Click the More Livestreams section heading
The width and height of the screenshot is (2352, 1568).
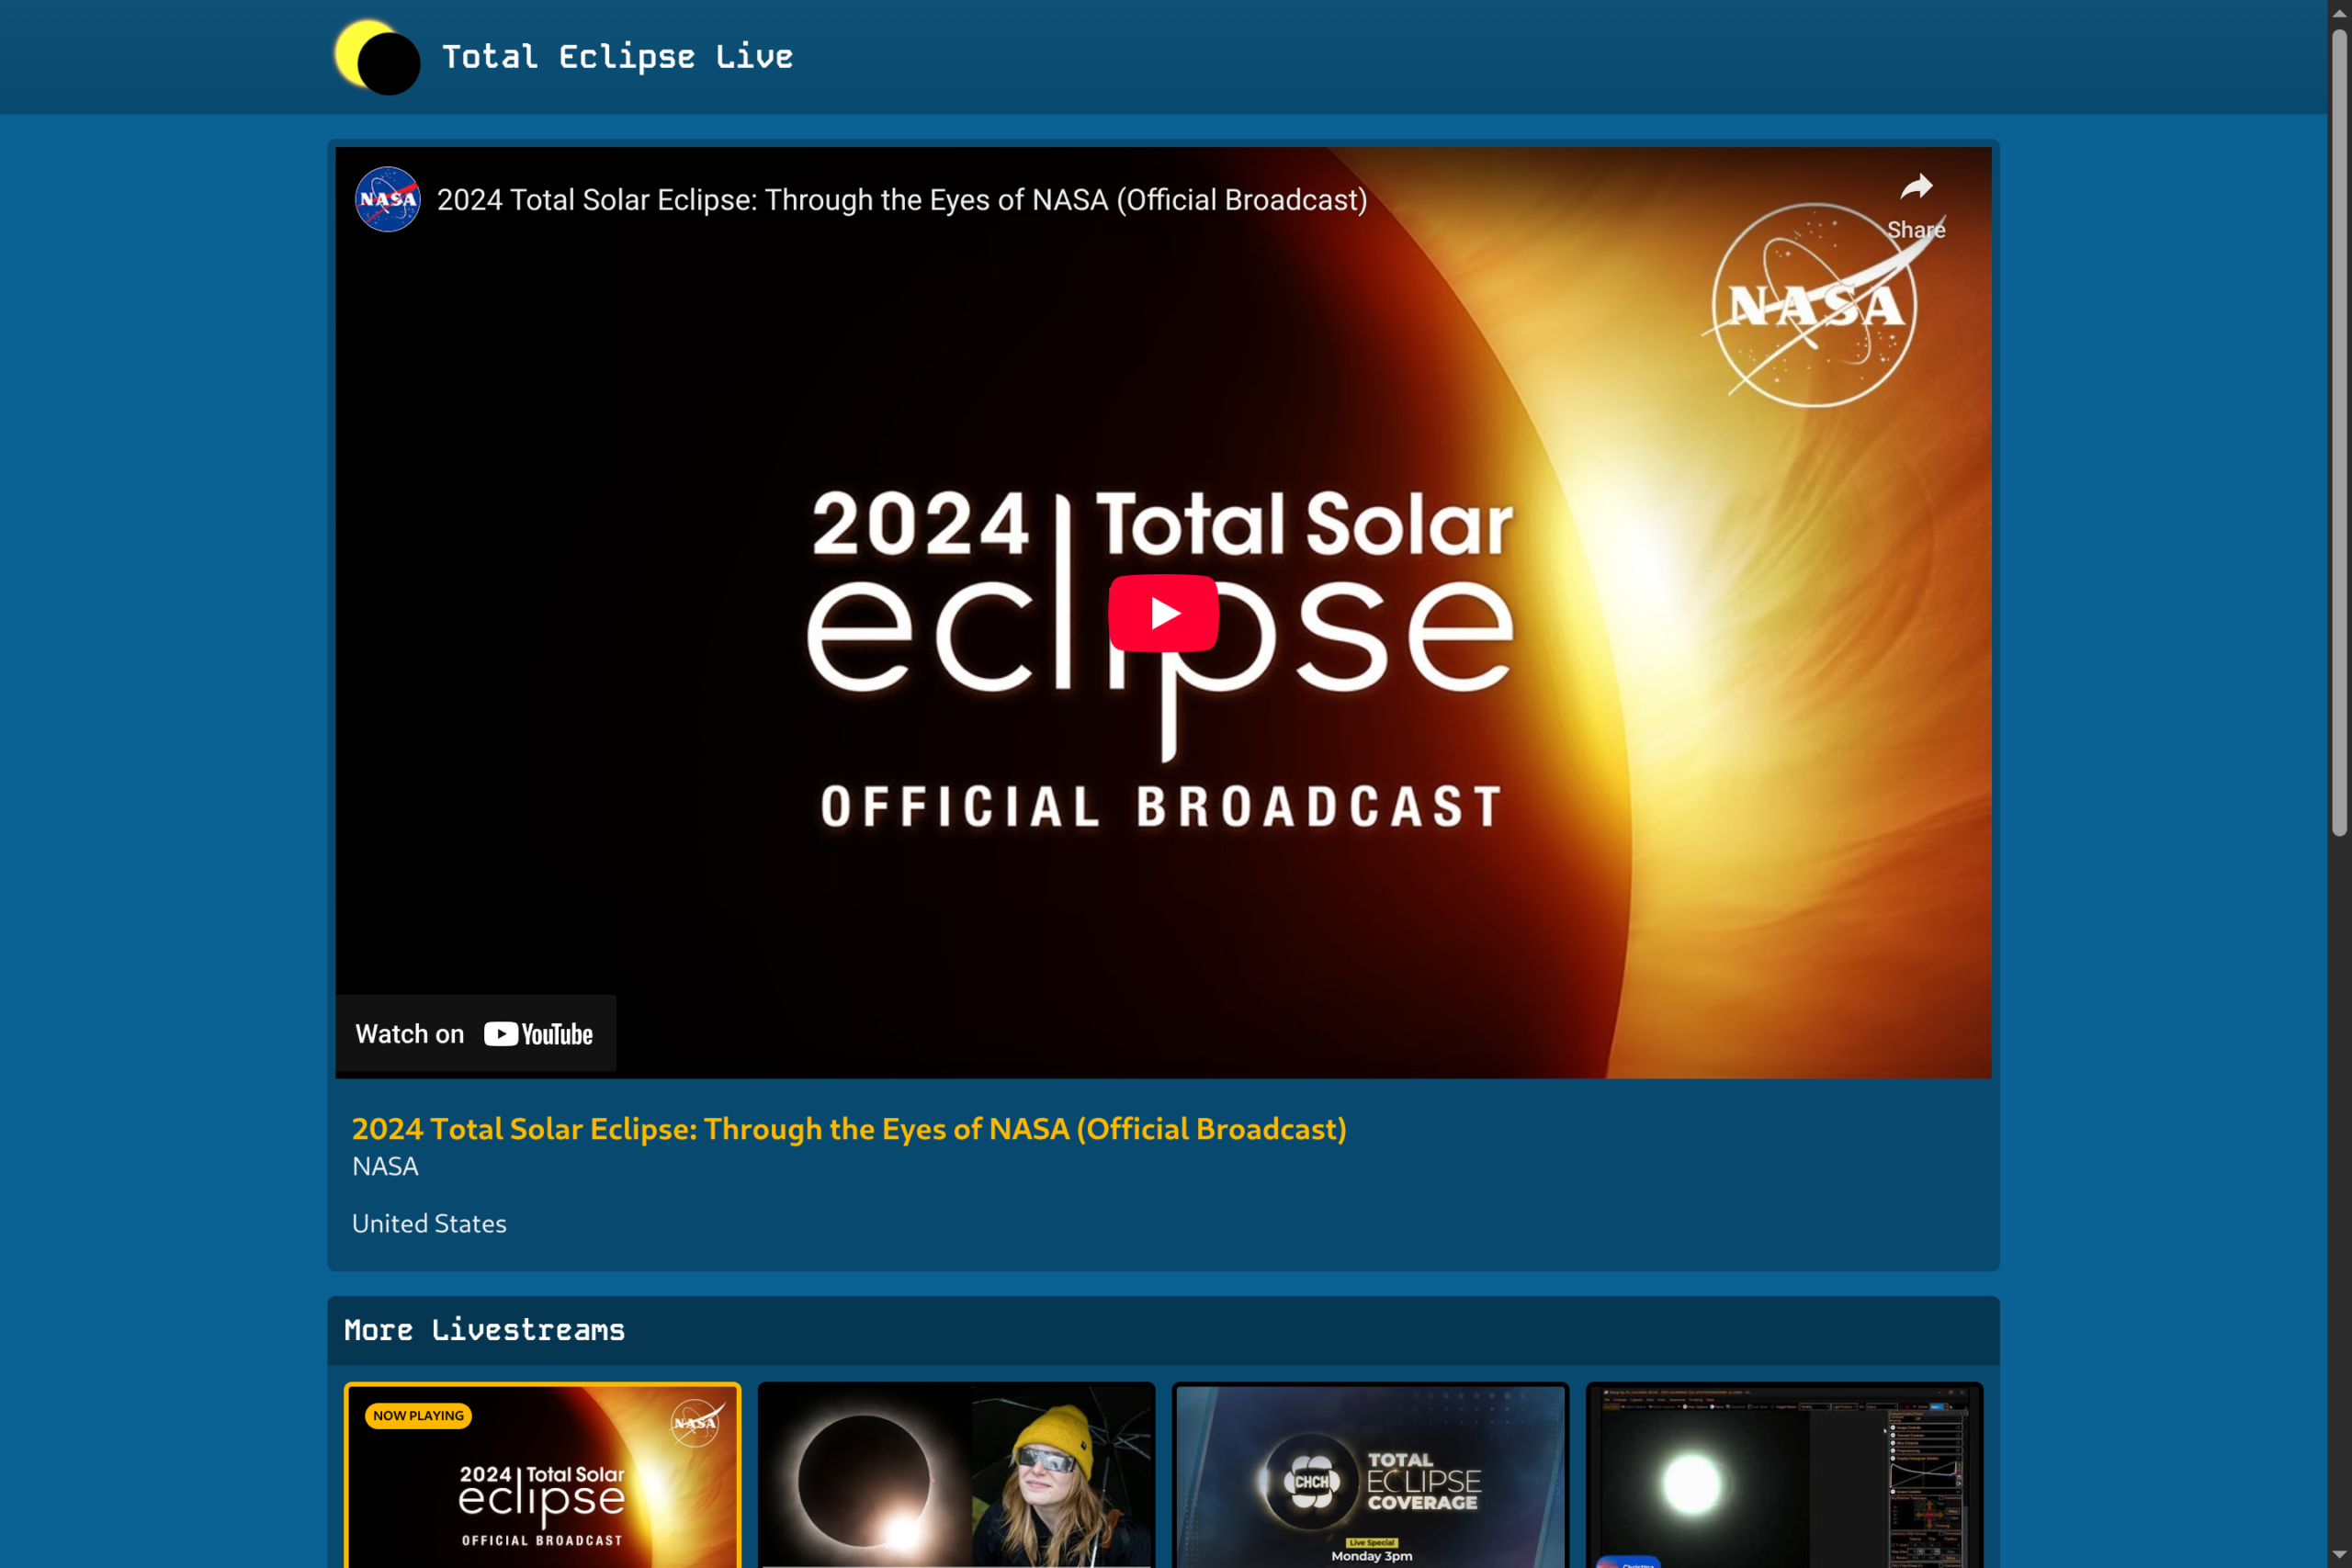[484, 1330]
